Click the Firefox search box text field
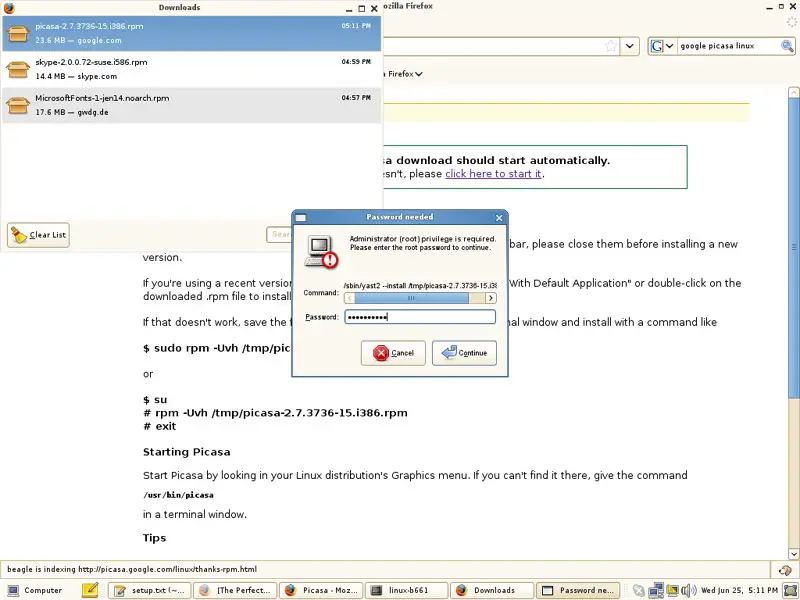Viewport: 800px width, 600px height. click(x=728, y=46)
